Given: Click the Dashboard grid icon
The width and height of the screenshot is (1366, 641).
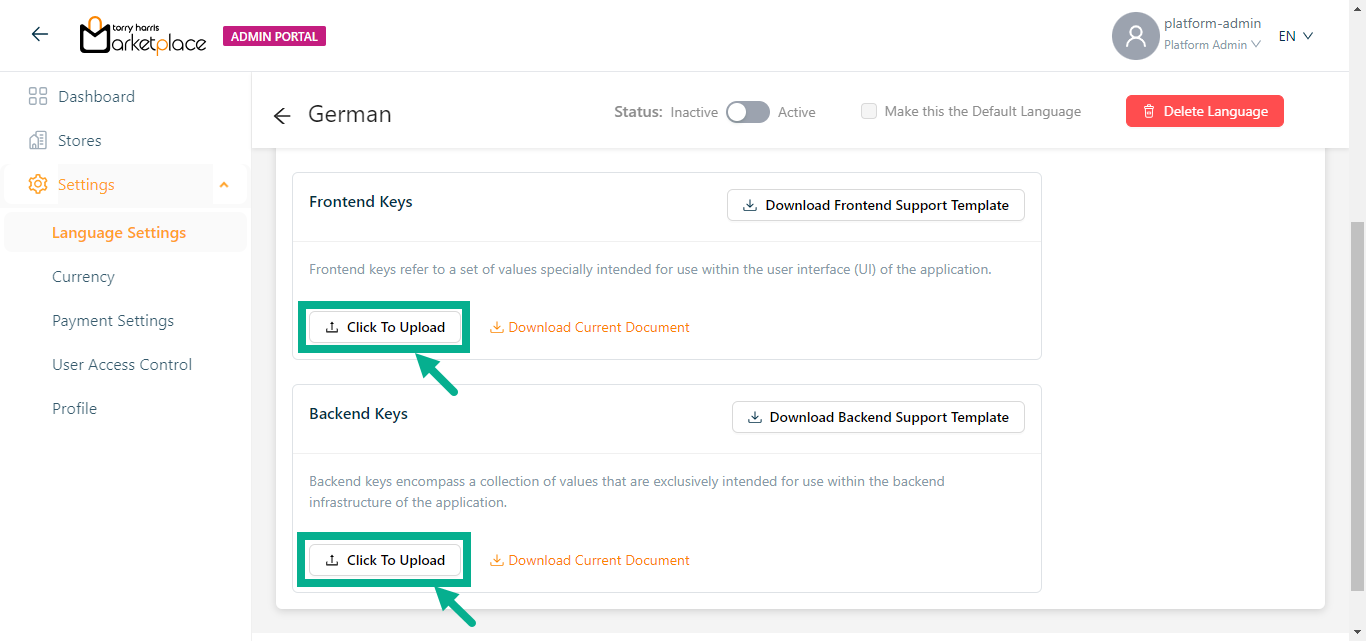Looking at the screenshot, I should coord(38,97).
